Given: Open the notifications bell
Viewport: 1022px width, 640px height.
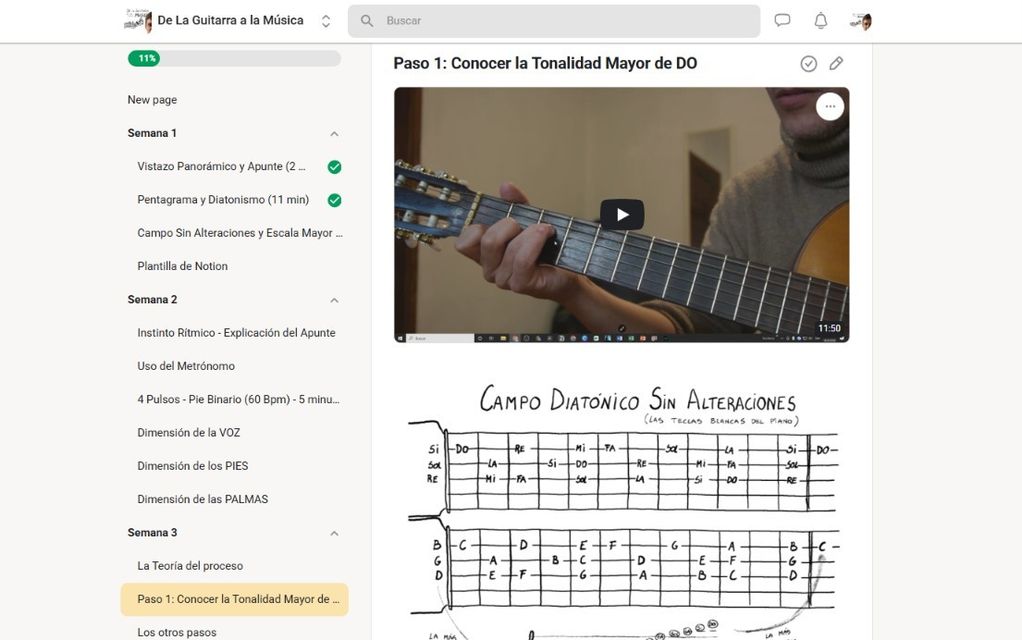Looking at the screenshot, I should pyautogui.click(x=821, y=21).
